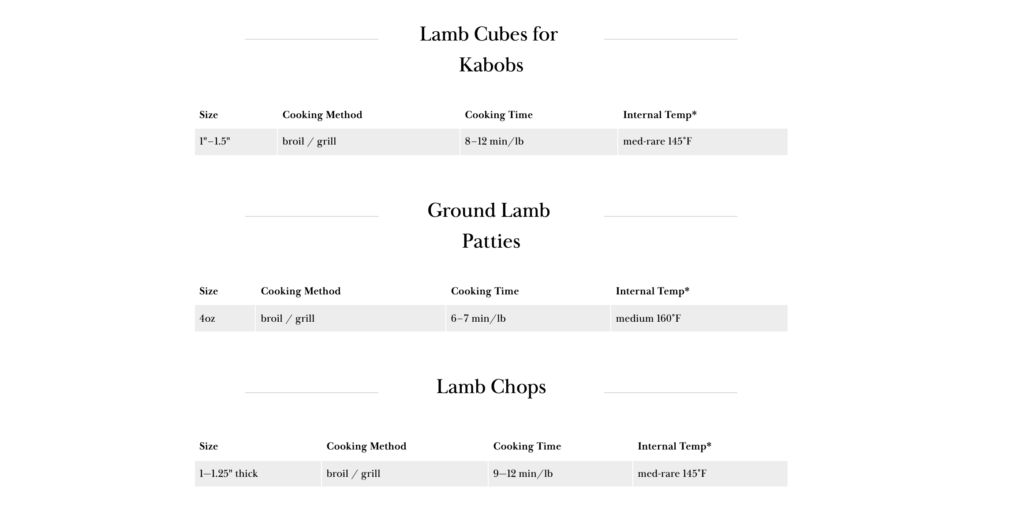Select the 9–12 min/lb cooking time cell
The height and width of the screenshot is (513, 1024).
pos(560,474)
